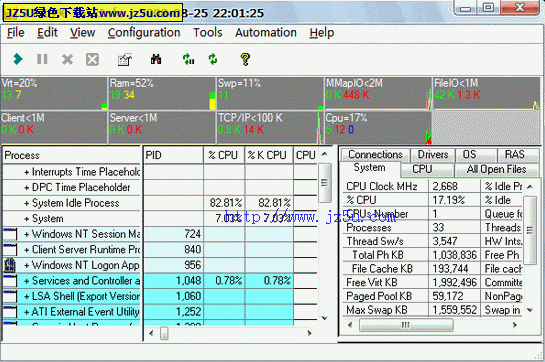
Task: Select the Total Ph KB value 1,038,836
Action: 455,255
